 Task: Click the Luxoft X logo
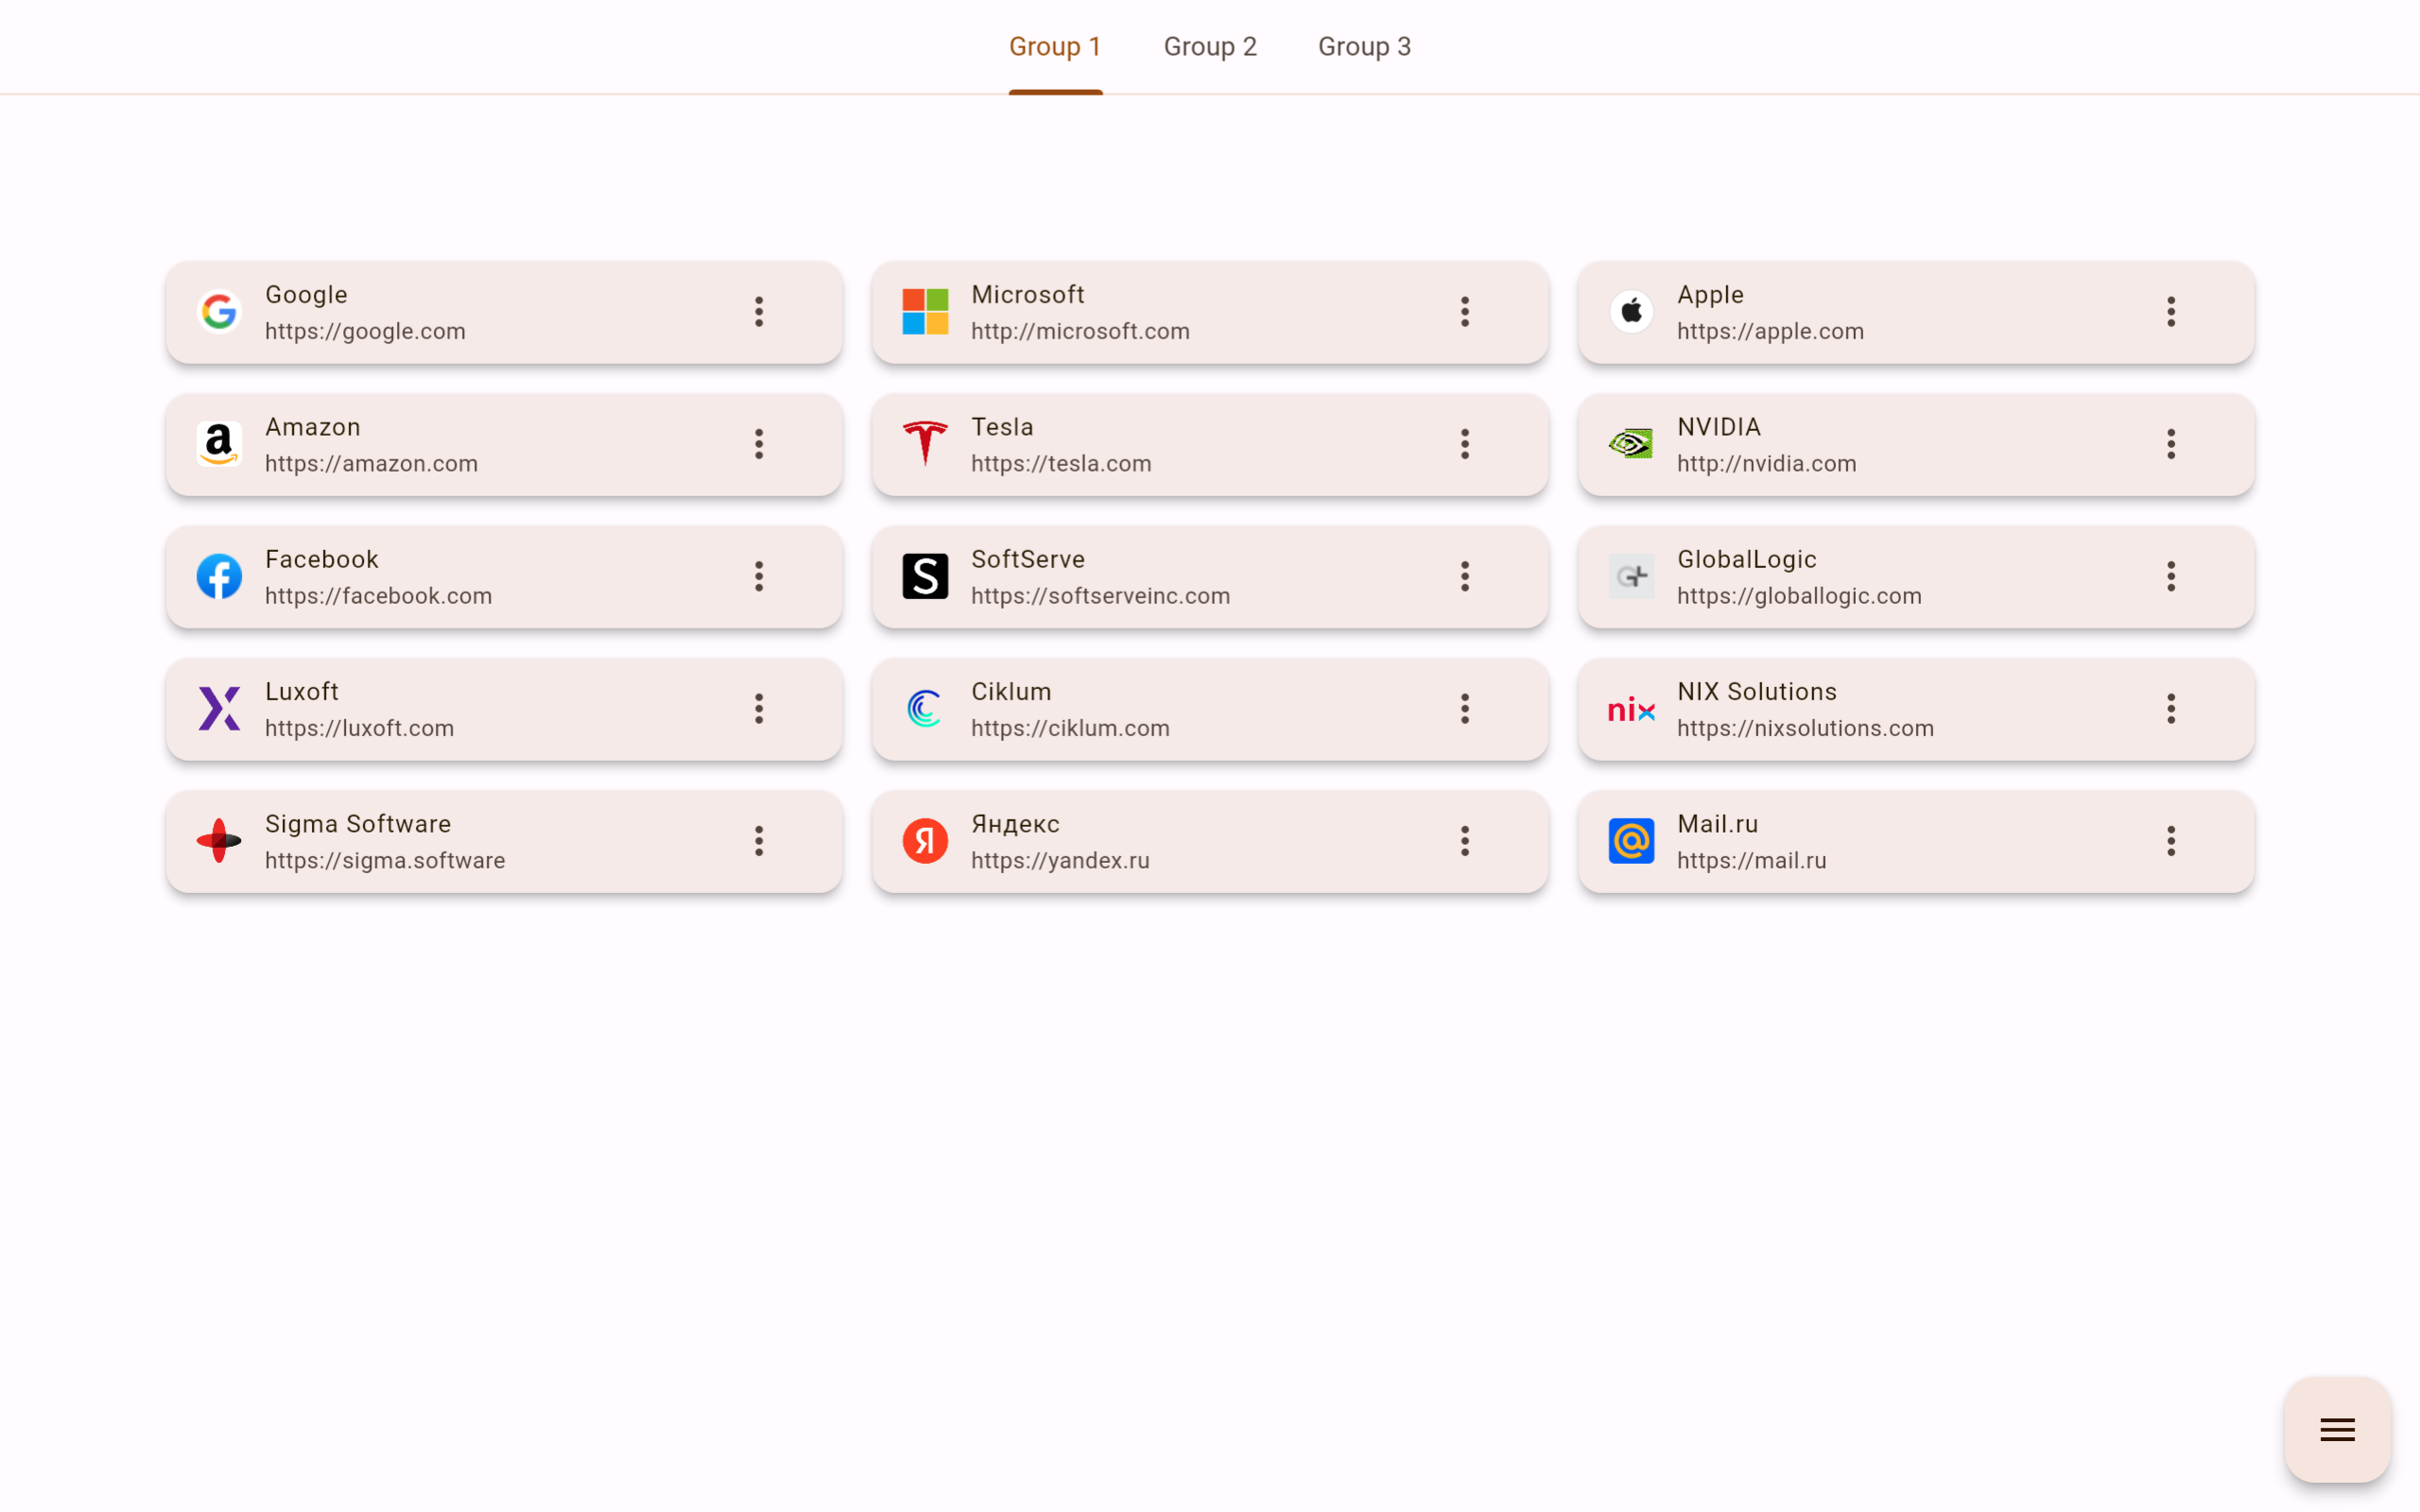point(219,709)
